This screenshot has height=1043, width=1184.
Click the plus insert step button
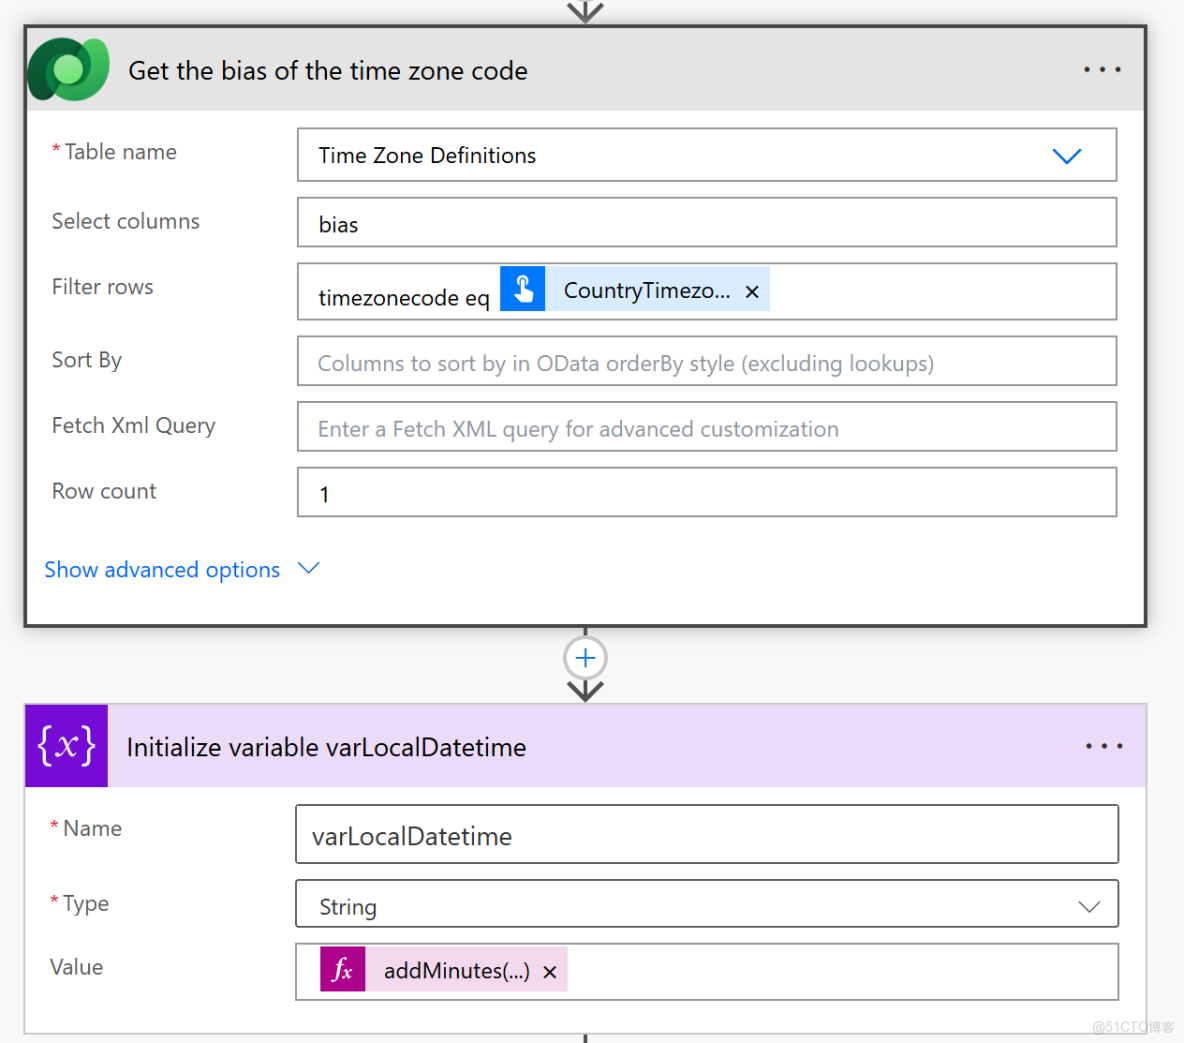[x=585, y=658]
